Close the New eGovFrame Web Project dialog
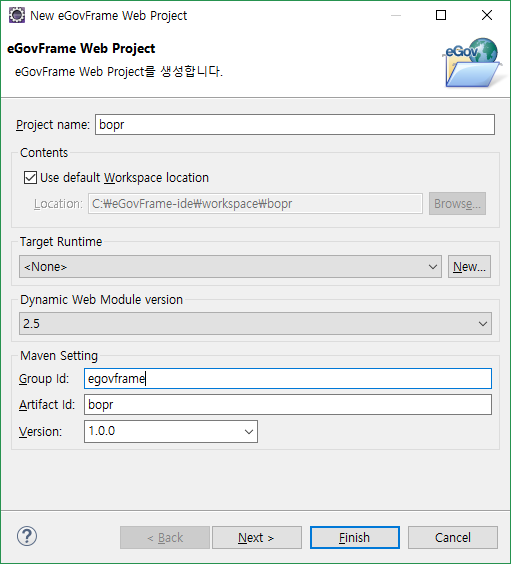511x564 pixels. point(487,15)
